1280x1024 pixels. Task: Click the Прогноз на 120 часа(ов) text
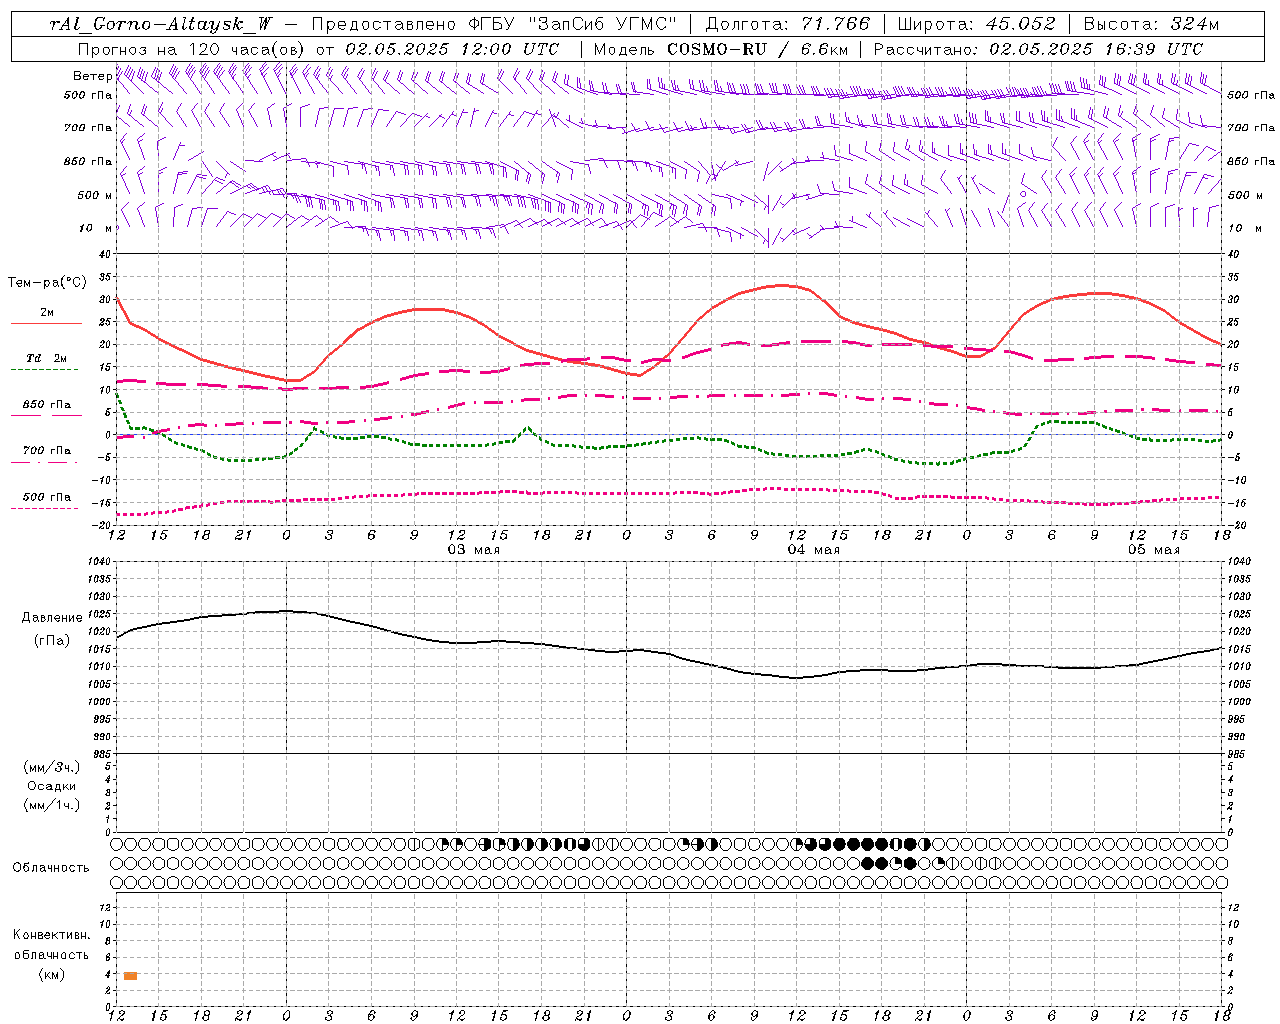192,49
